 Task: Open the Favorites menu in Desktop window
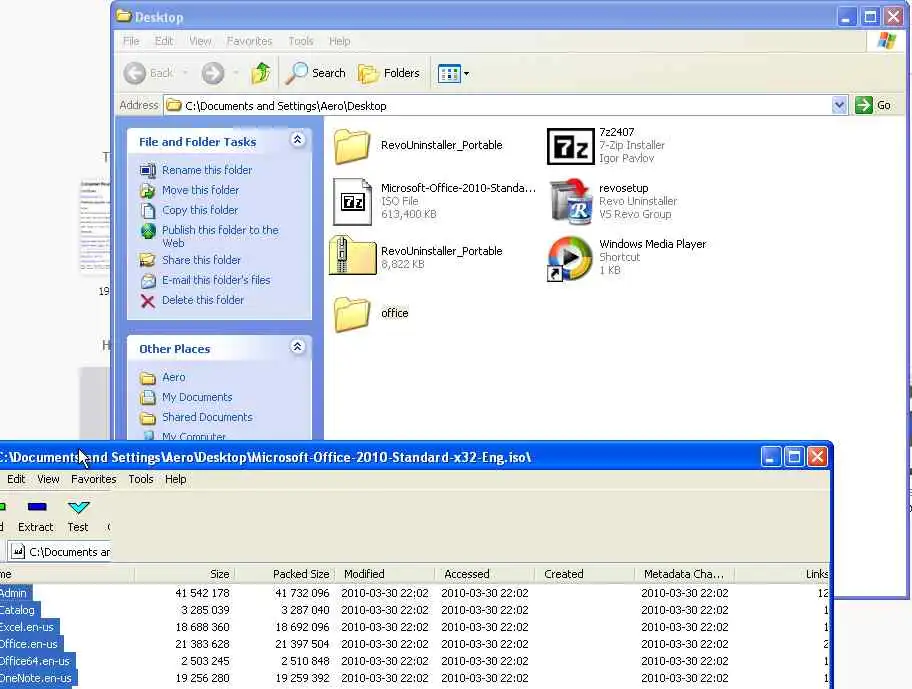click(x=249, y=41)
